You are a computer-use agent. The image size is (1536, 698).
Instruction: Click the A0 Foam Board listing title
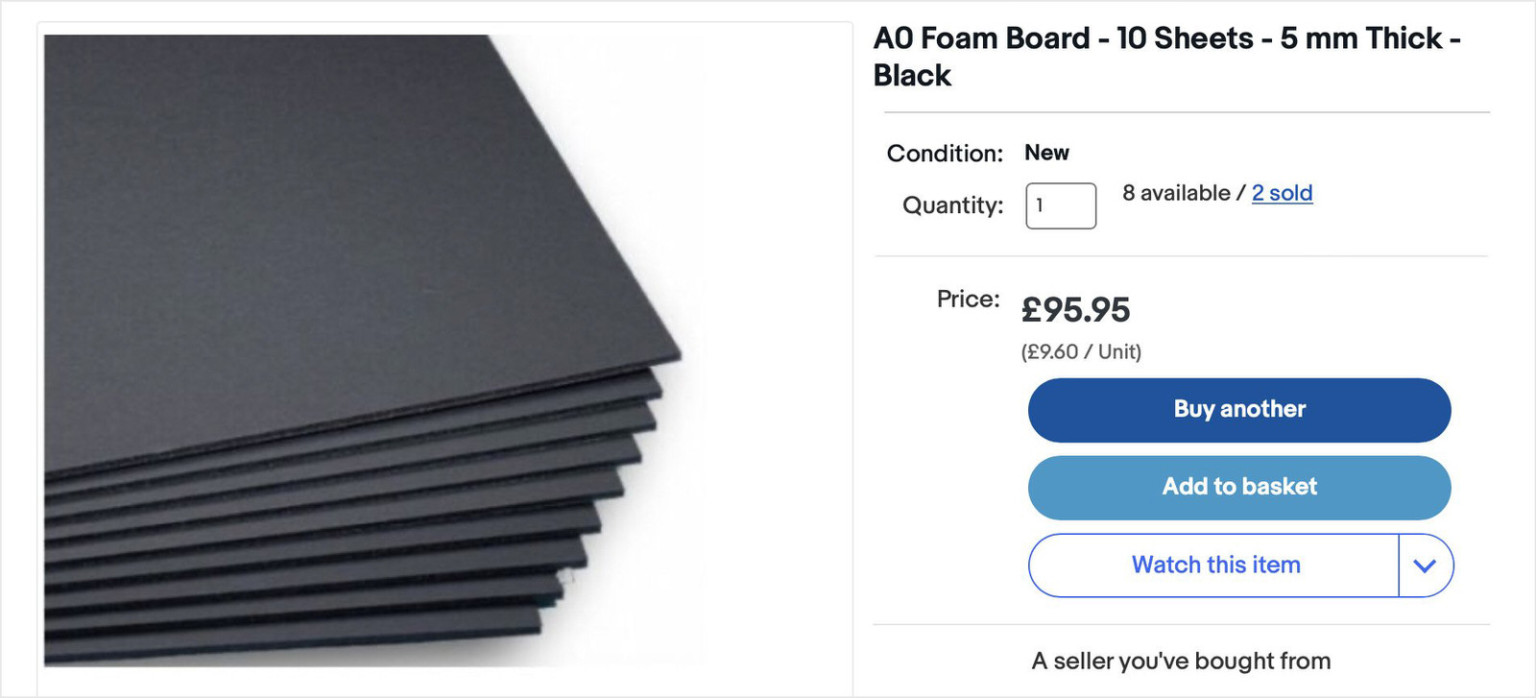coord(1166,56)
